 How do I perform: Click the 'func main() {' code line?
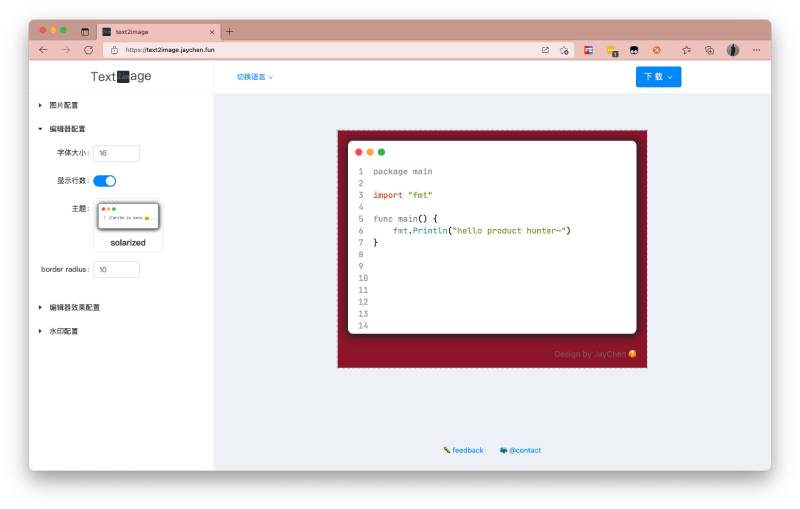point(405,219)
